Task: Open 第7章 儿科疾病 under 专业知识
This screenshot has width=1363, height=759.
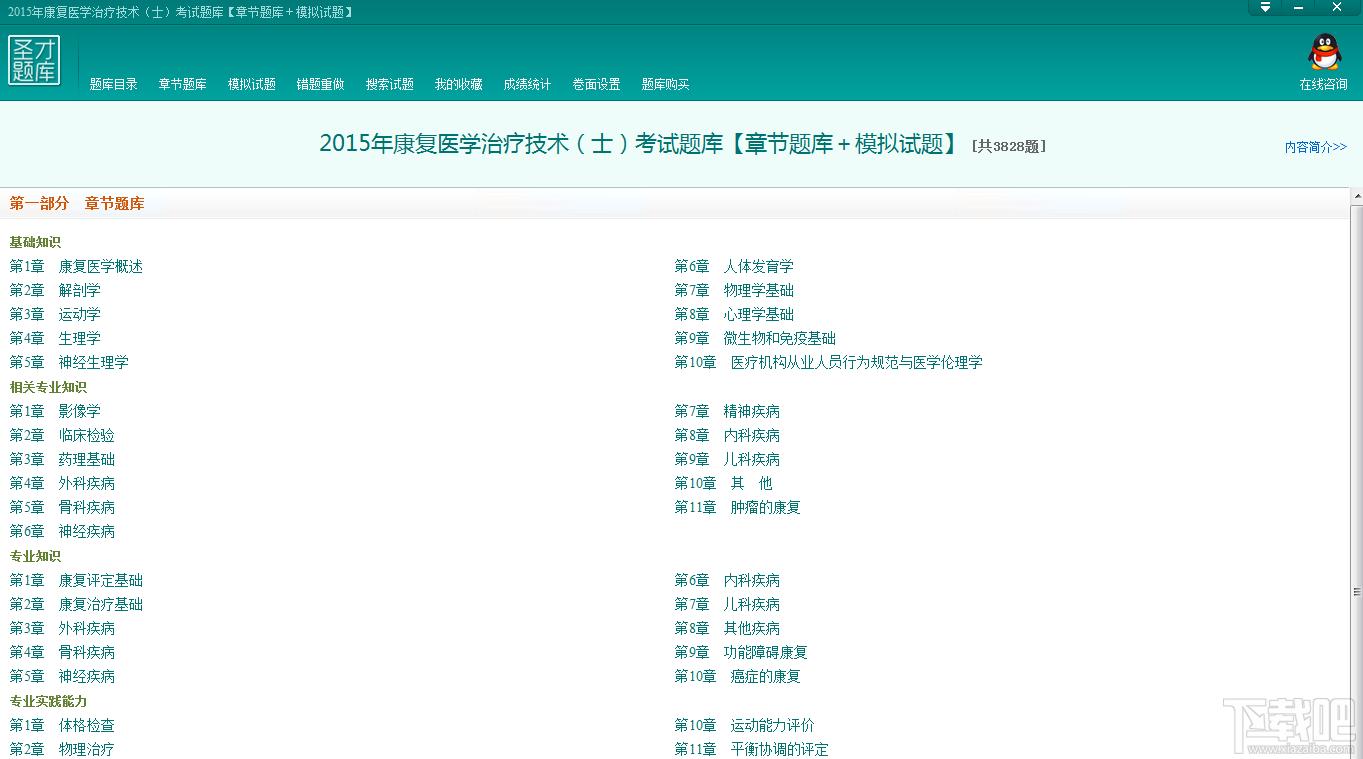Action: tap(727, 604)
